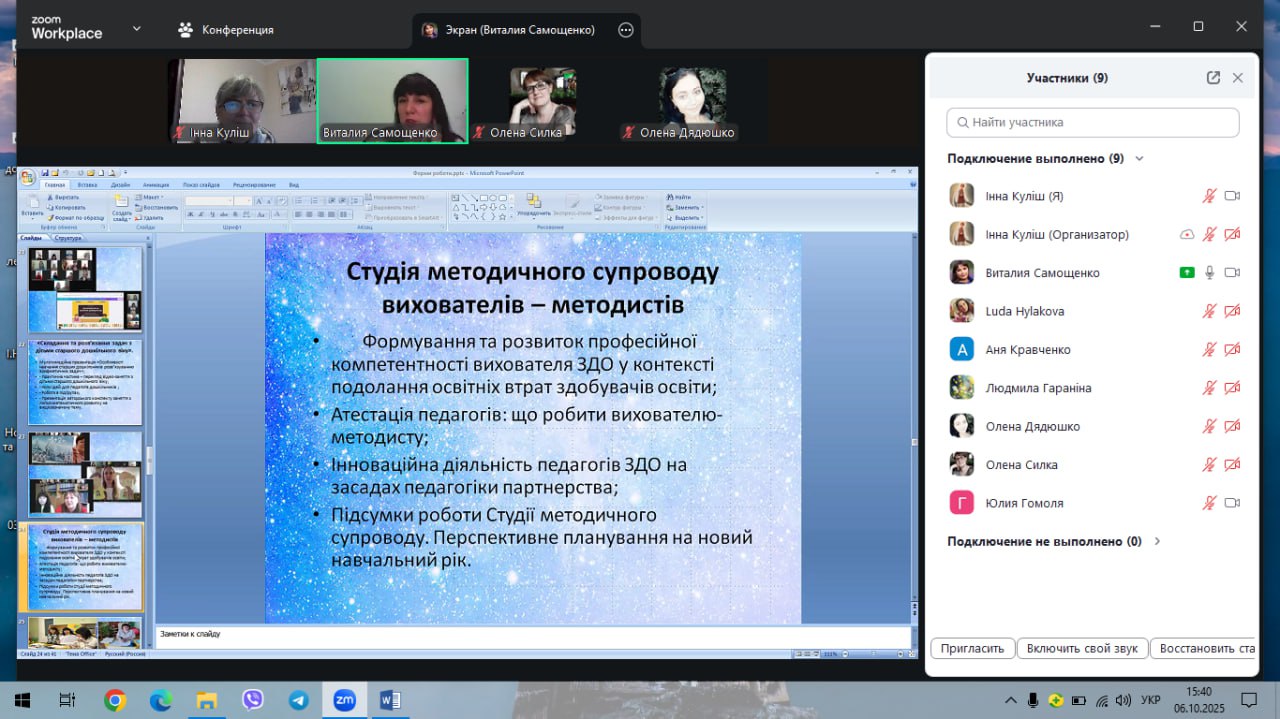1280x719 pixels.
Task: Open the Дизайн ribbon tab
Action: (x=120, y=185)
